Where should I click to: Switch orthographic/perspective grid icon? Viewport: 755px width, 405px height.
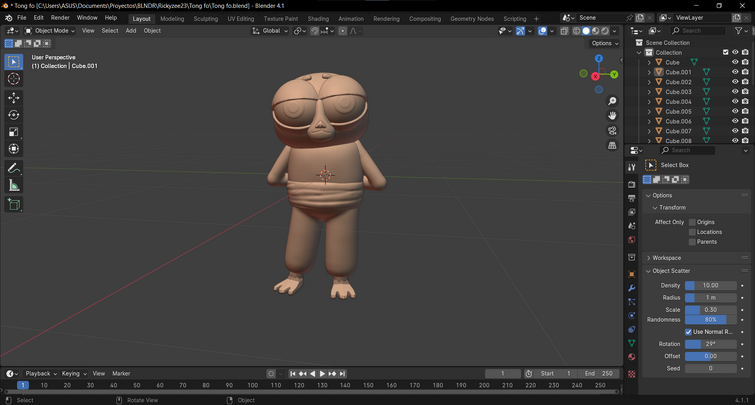pos(612,145)
